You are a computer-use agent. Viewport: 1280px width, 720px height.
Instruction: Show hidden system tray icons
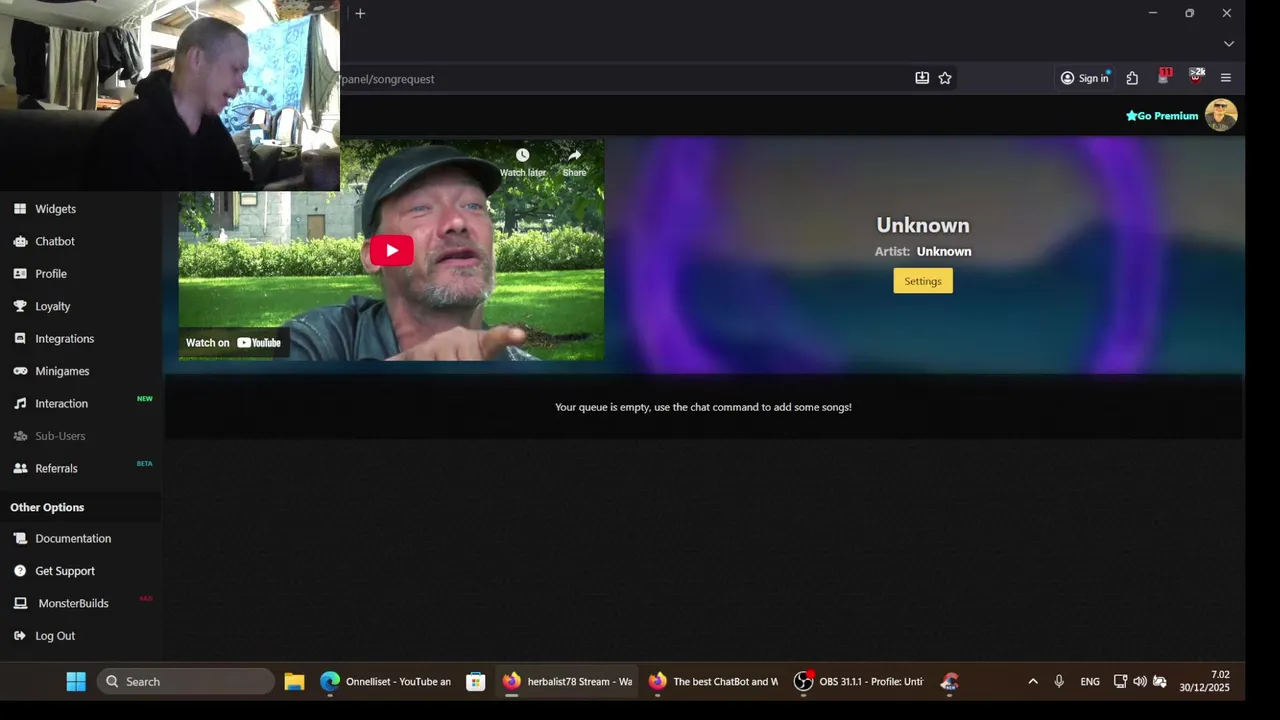[1033, 682]
